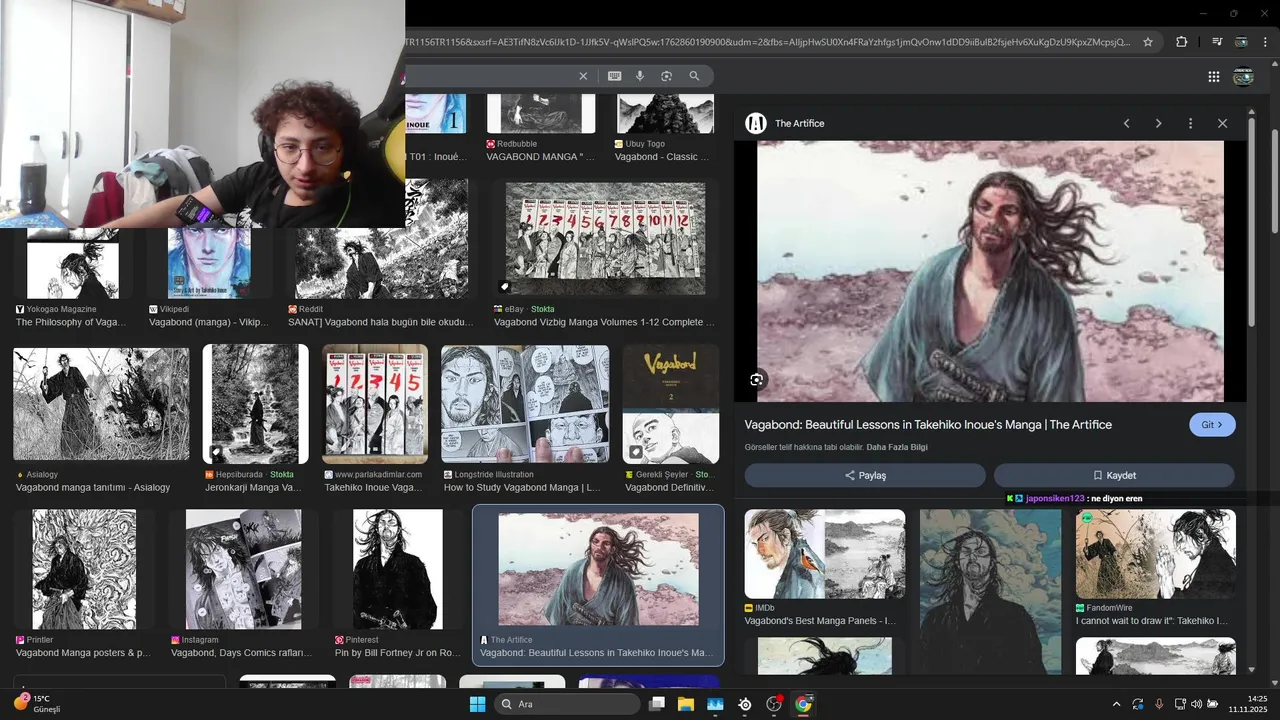Open the Vagabond Beautiful Lessons title link
The width and height of the screenshot is (1280, 720).
(928, 425)
